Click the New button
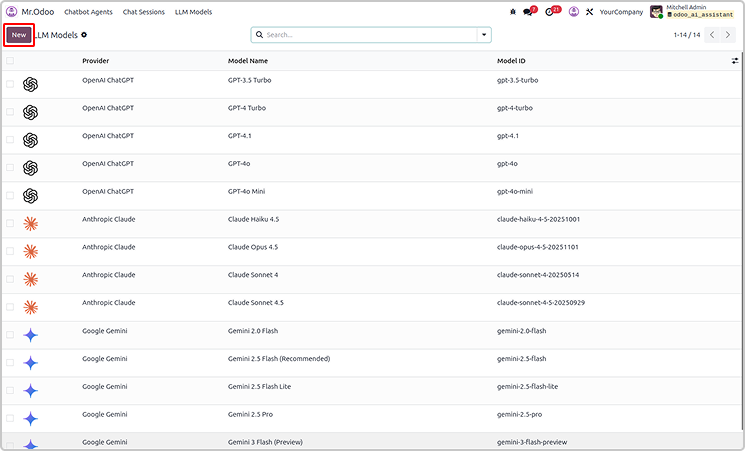The width and height of the screenshot is (745, 451). click(19, 34)
